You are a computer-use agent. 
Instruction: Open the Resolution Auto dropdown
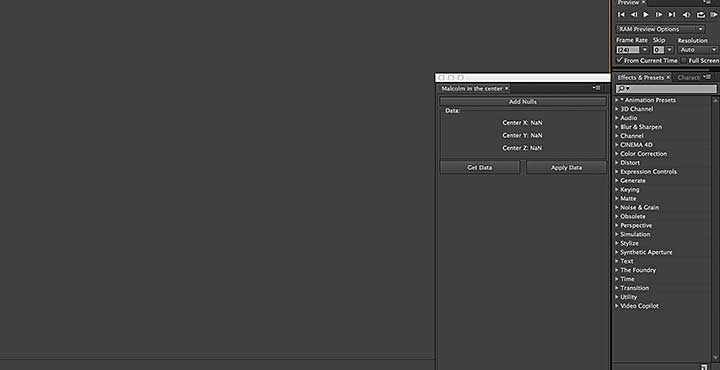coord(698,50)
